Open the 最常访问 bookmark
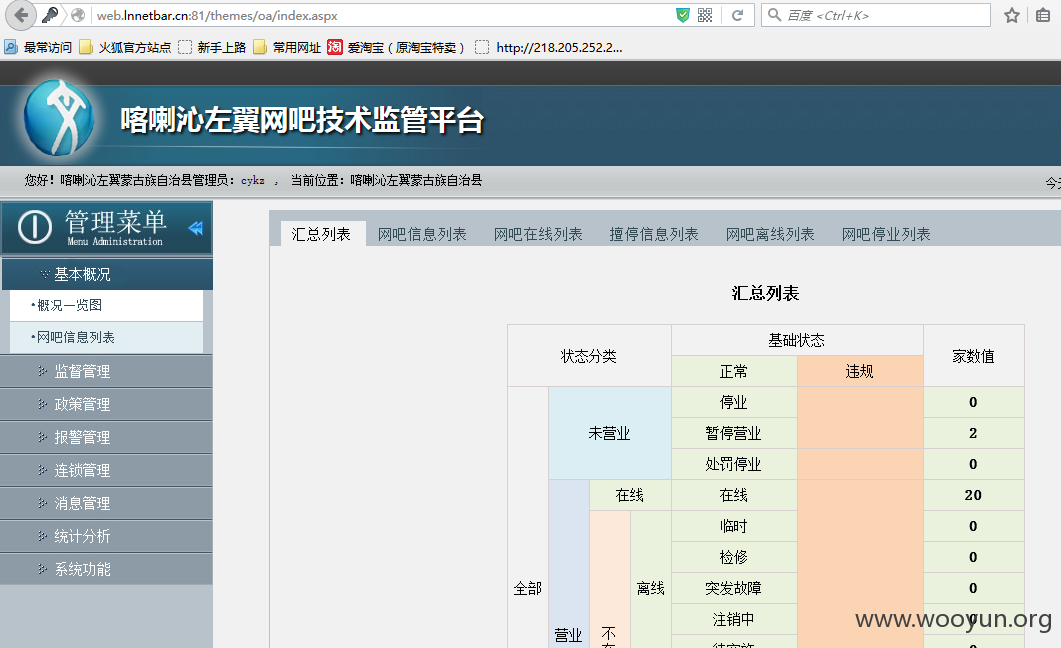 (x=38, y=47)
